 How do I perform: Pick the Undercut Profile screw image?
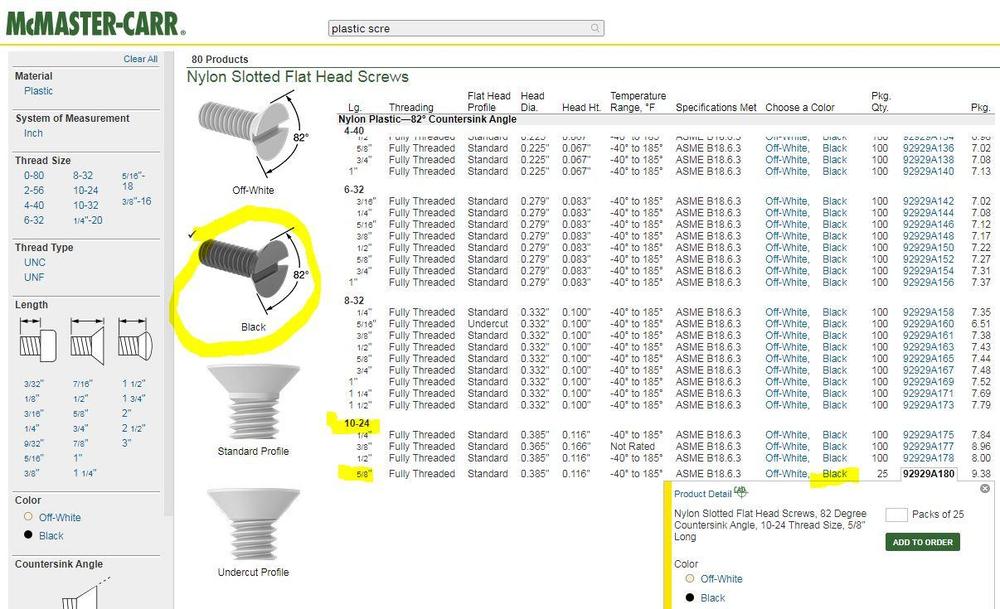click(x=253, y=524)
